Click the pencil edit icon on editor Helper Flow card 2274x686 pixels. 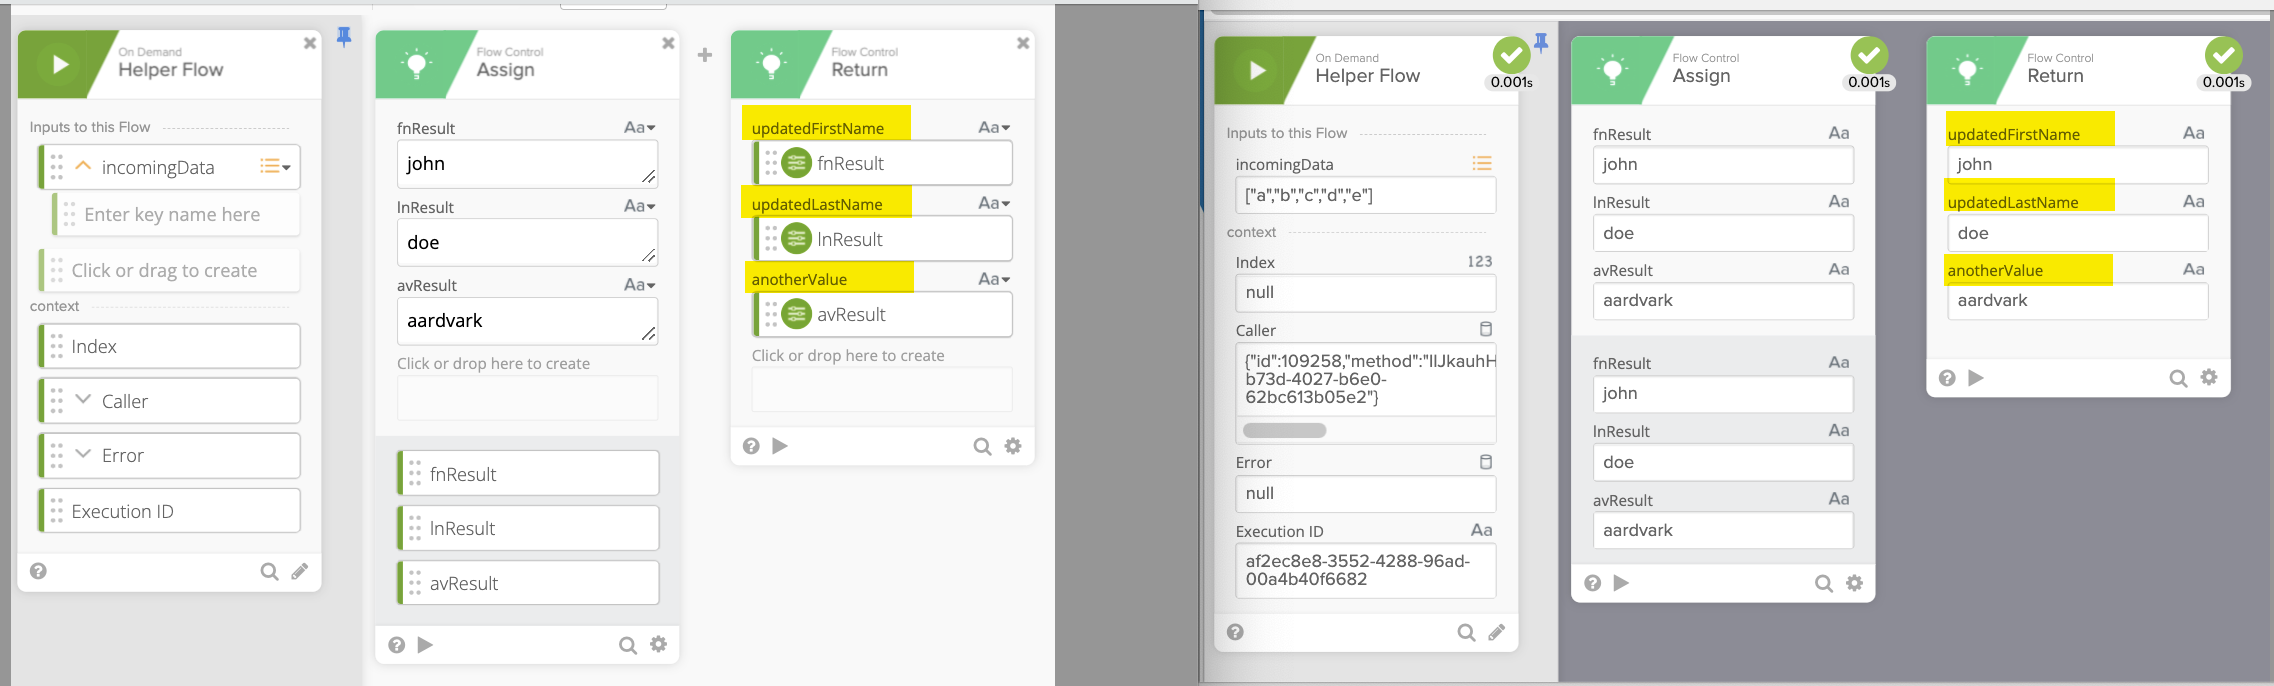click(x=300, y=571)
